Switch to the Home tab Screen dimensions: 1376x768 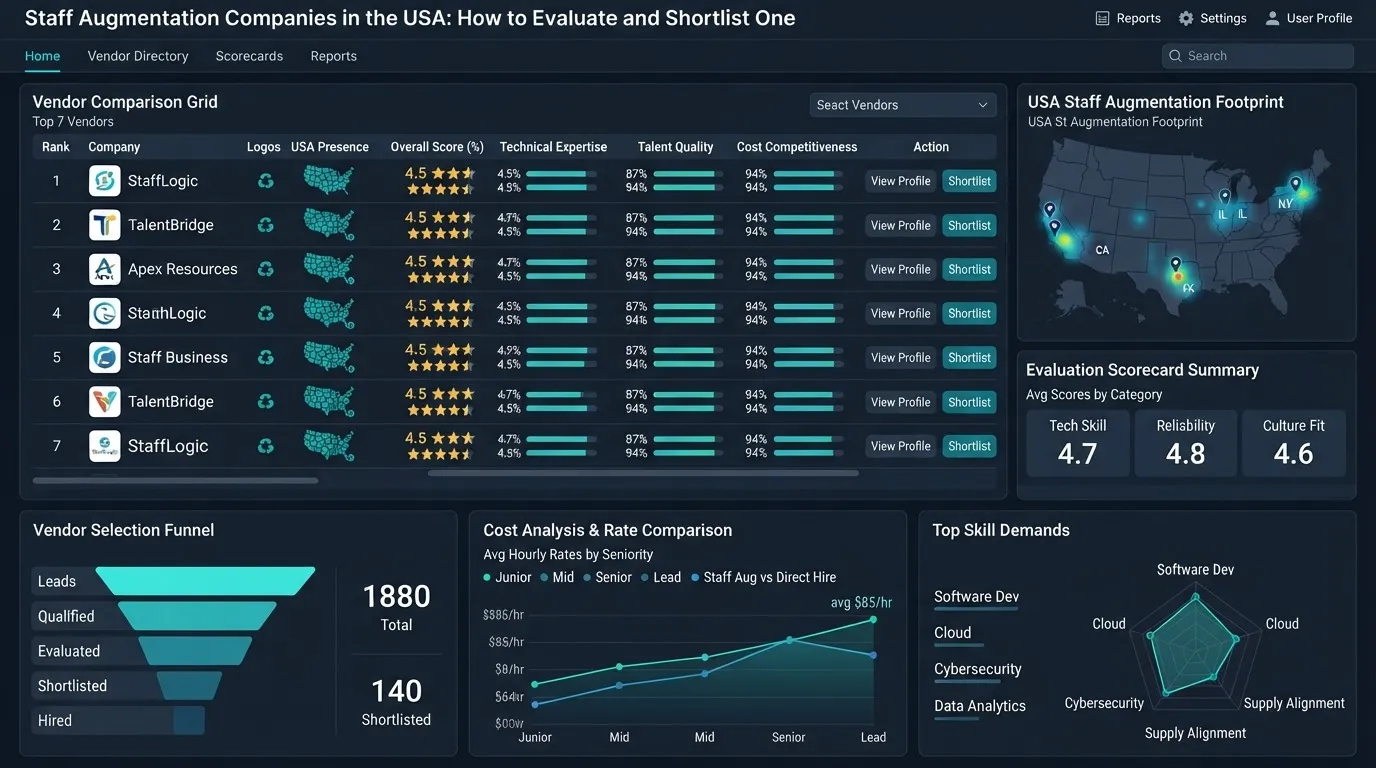point(42,56)
